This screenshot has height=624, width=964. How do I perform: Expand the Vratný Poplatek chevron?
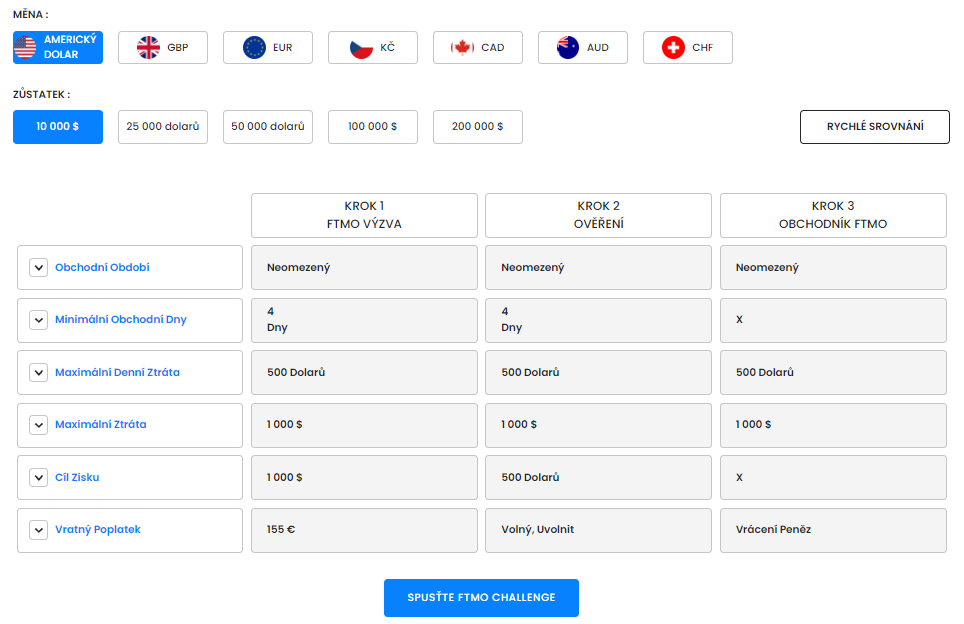(x=38, y=530)
